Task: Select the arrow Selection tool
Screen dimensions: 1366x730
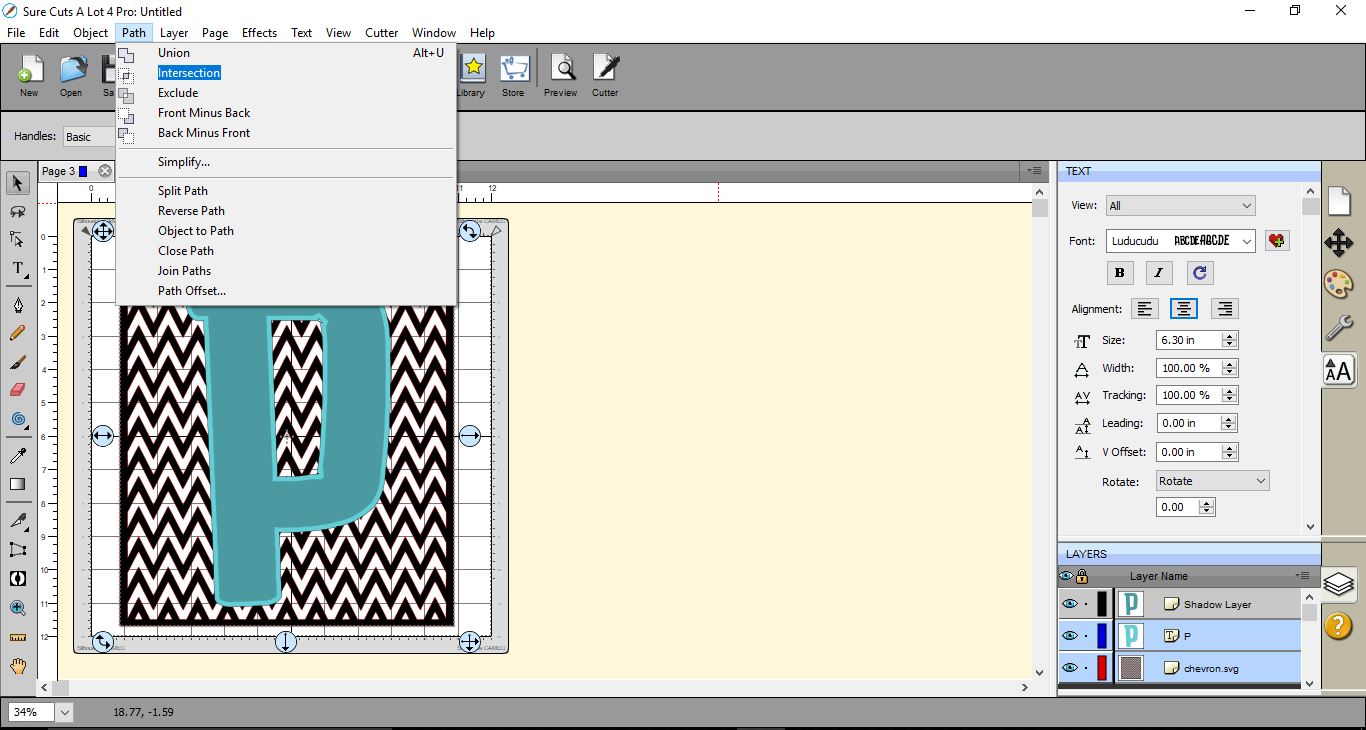Action: (x=18, y=183)
